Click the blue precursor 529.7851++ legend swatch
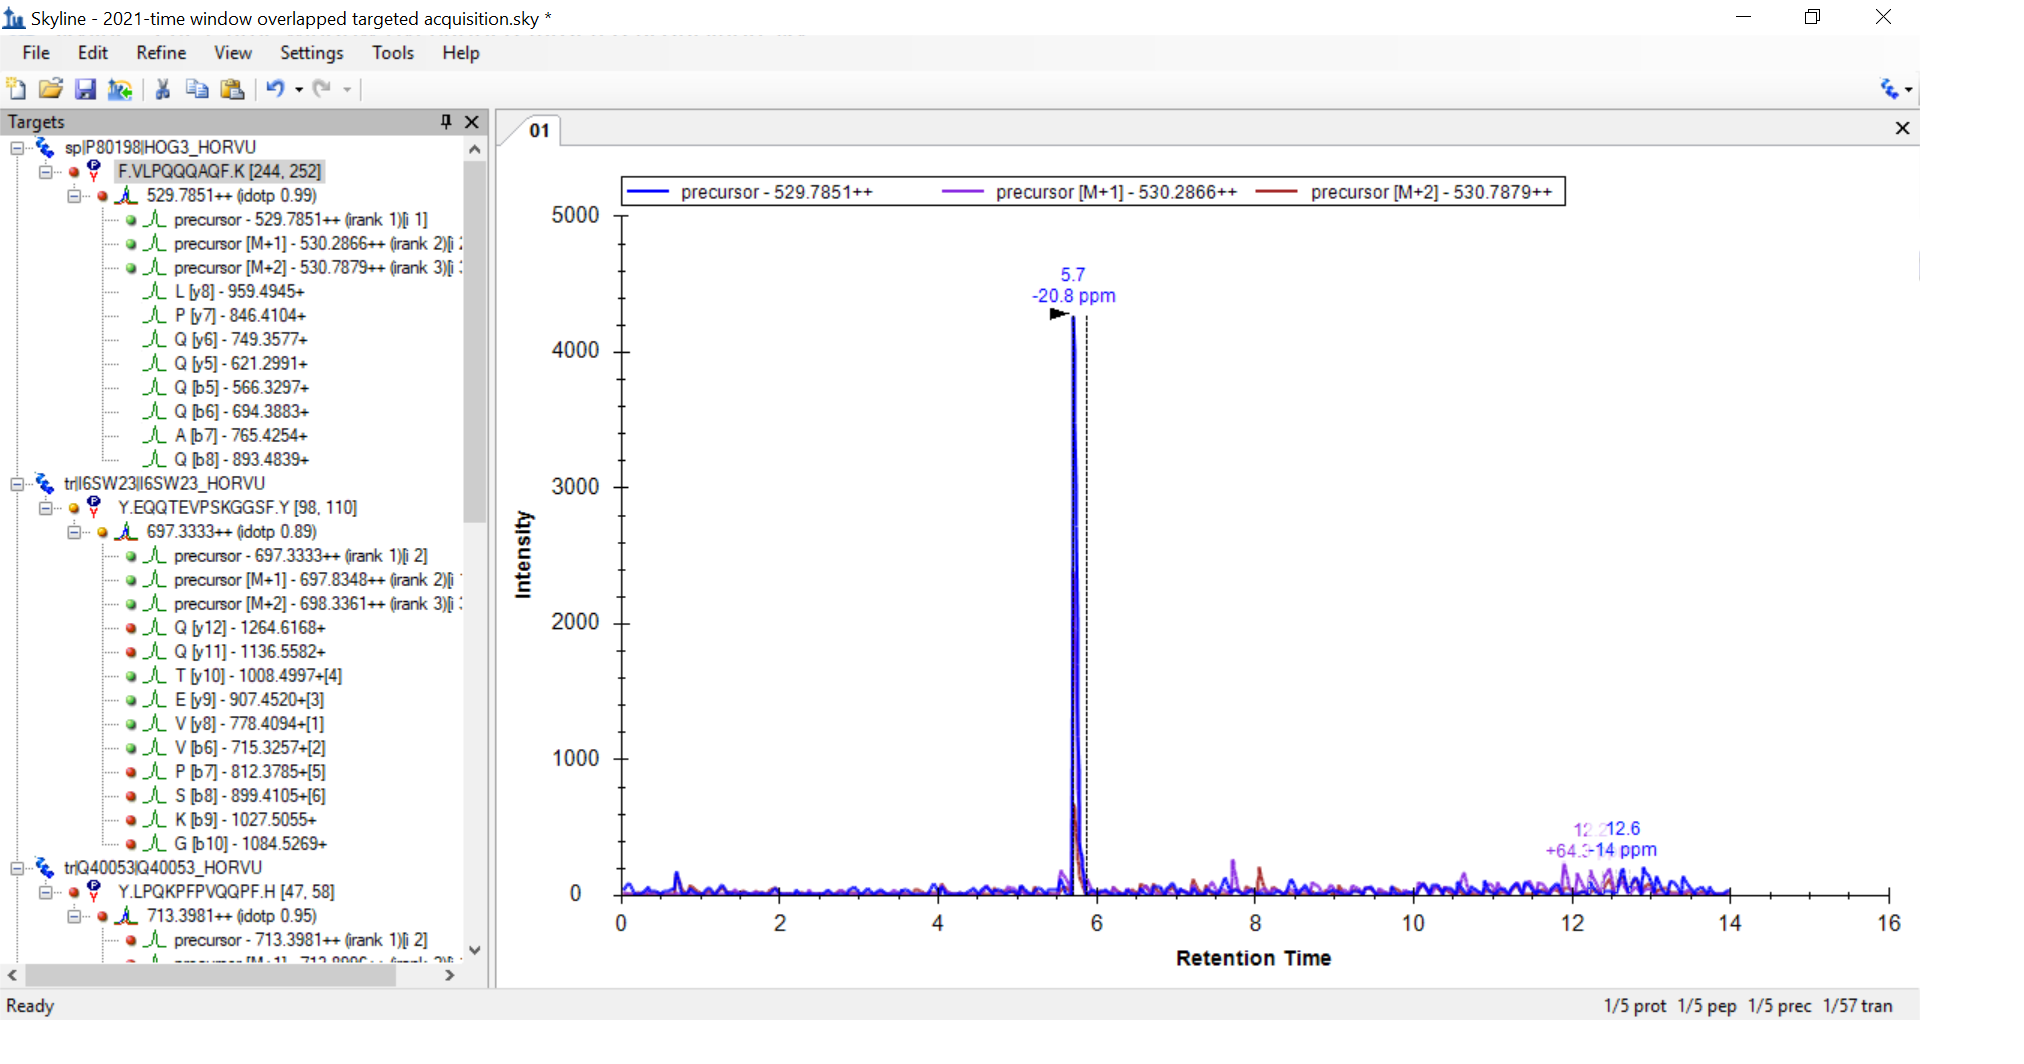This screenshot has height=1064, width=2024. [x=648, y=192]
